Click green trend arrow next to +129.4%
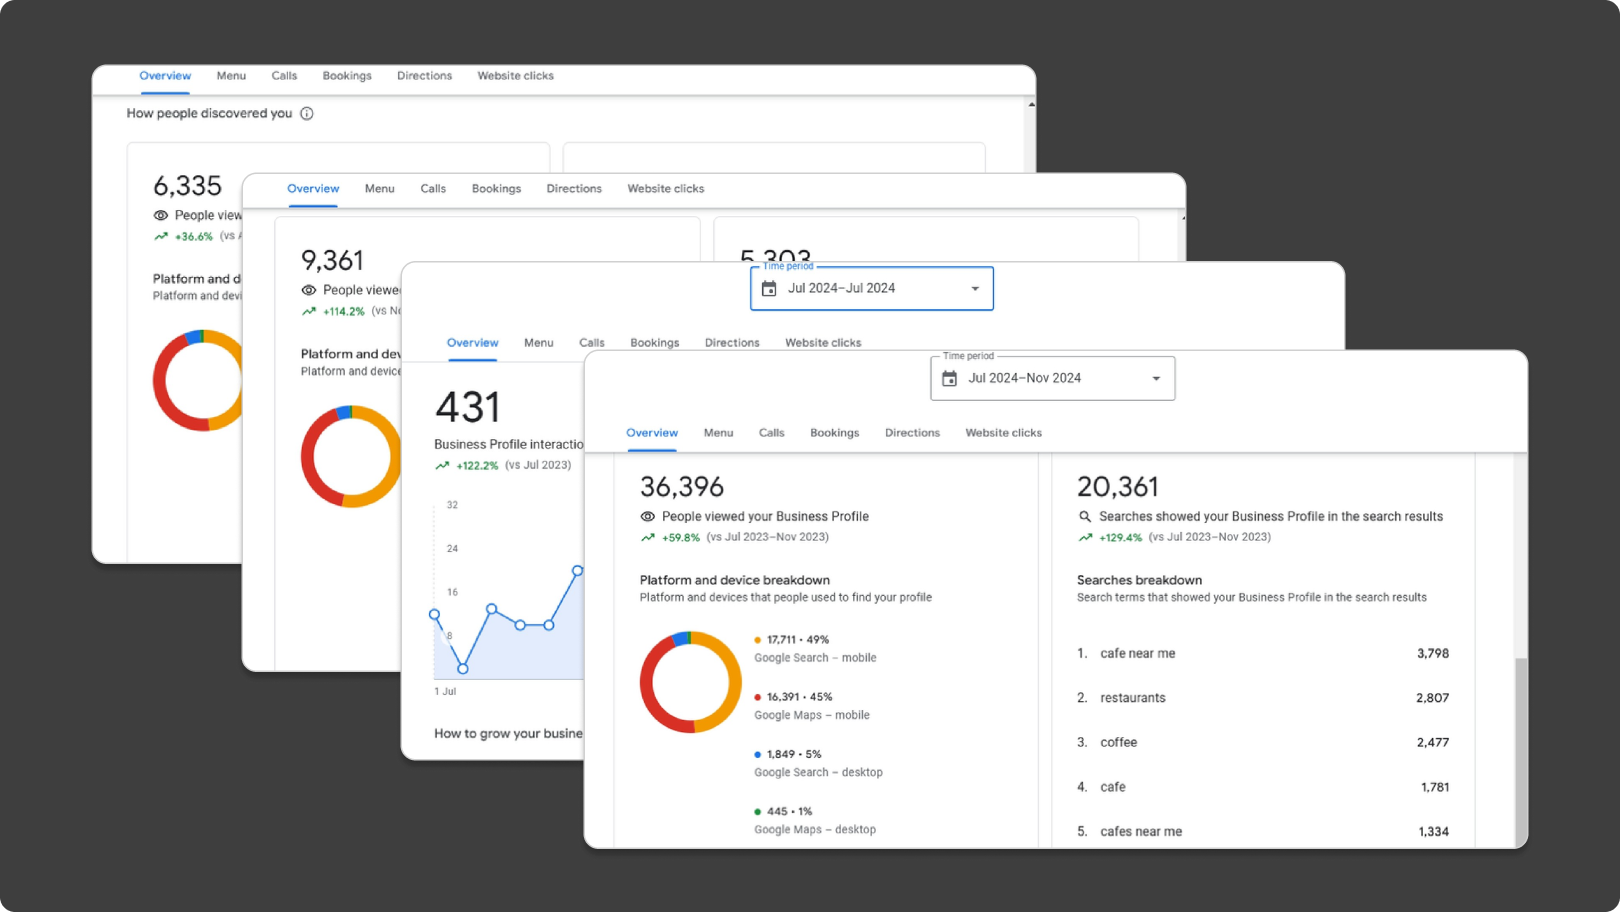Screen dimensions: 1620x912 pos(1085,538)
